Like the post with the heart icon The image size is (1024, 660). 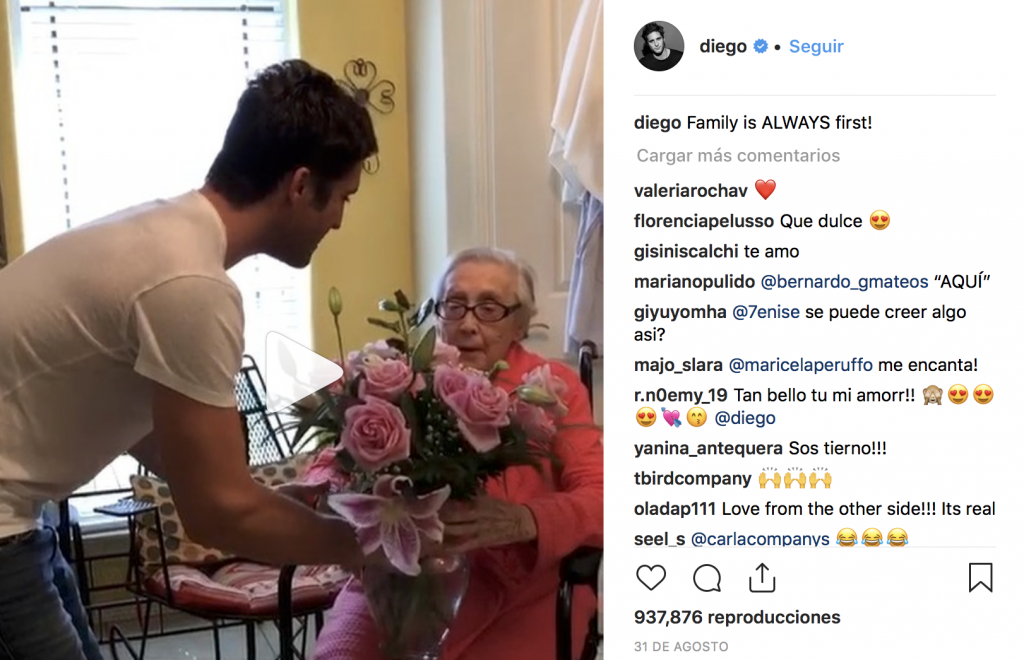pos(650,578)
